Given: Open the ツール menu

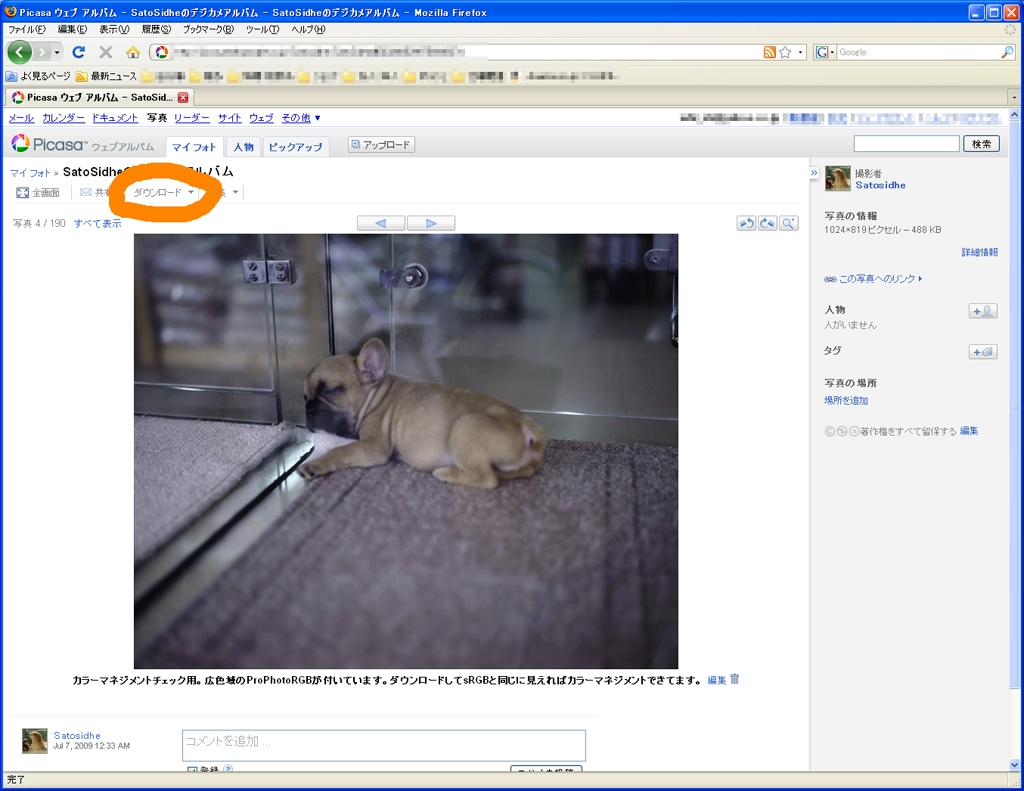Looking at the screenshot, I should pyautogui.click(x=262, y=29).
